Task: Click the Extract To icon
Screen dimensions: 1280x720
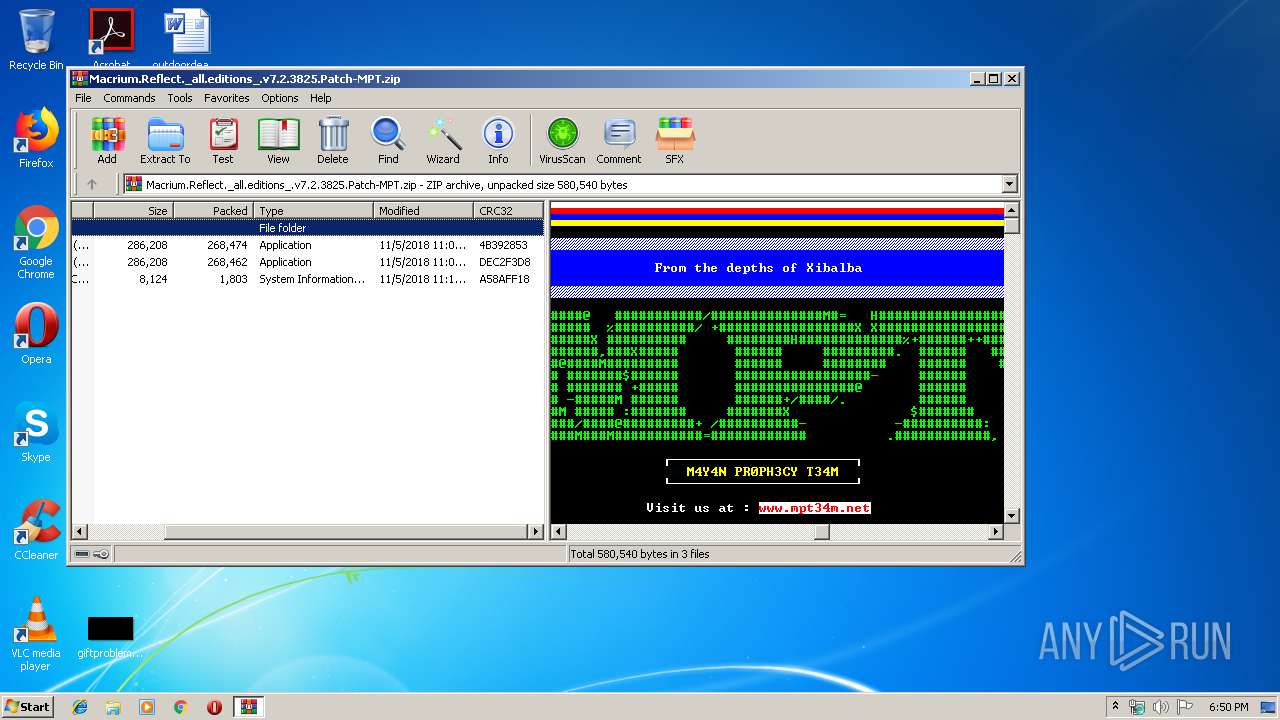Action: (x=165, y=140)
